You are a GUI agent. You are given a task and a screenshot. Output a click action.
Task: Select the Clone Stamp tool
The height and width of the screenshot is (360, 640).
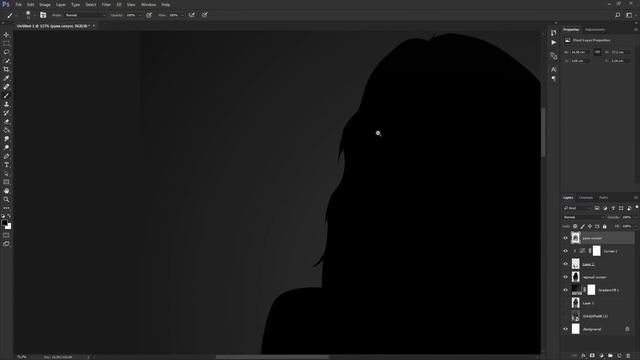[x=6, y=104]
